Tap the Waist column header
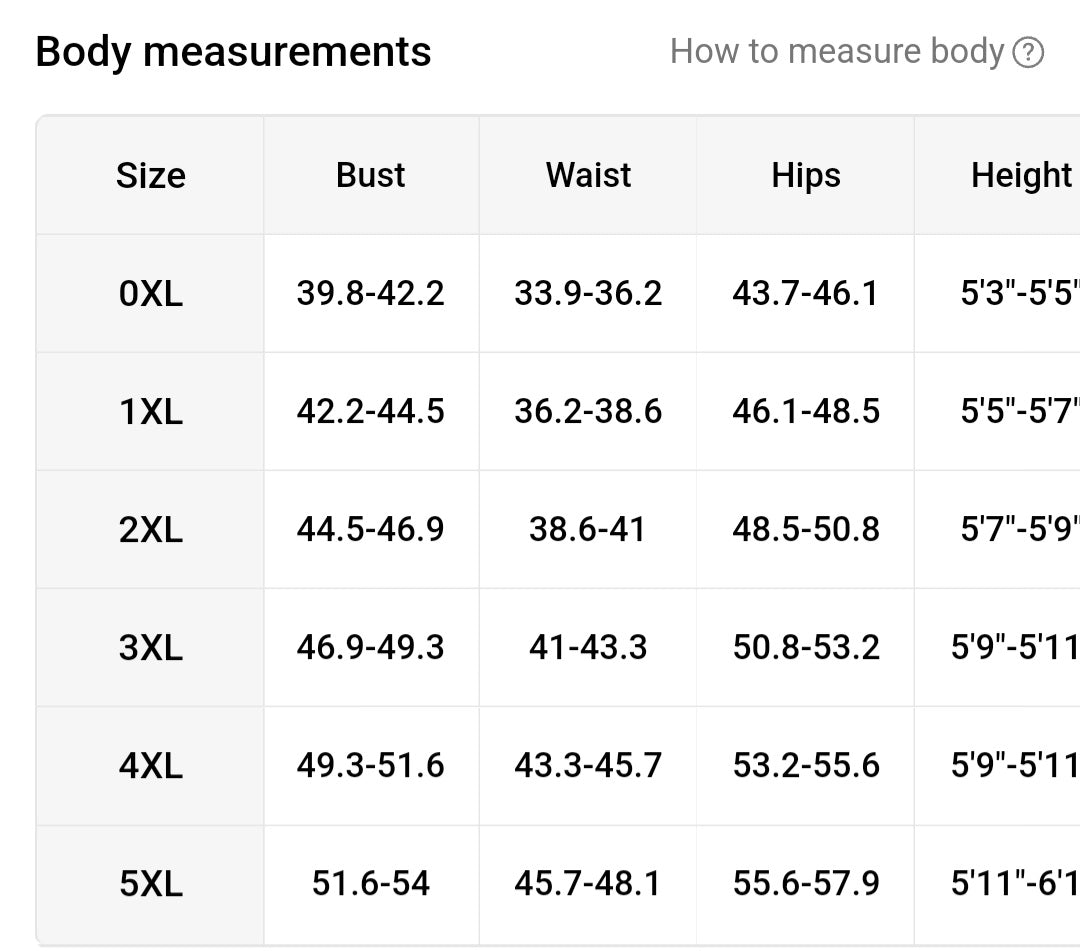The height and width of the screenshot is (951, 1080). pos(588,175)
